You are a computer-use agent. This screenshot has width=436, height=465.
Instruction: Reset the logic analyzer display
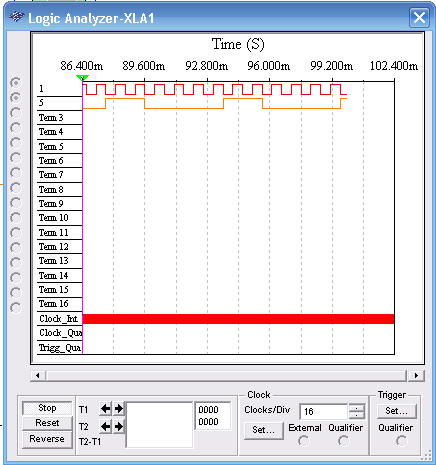[x=47, y=423]
